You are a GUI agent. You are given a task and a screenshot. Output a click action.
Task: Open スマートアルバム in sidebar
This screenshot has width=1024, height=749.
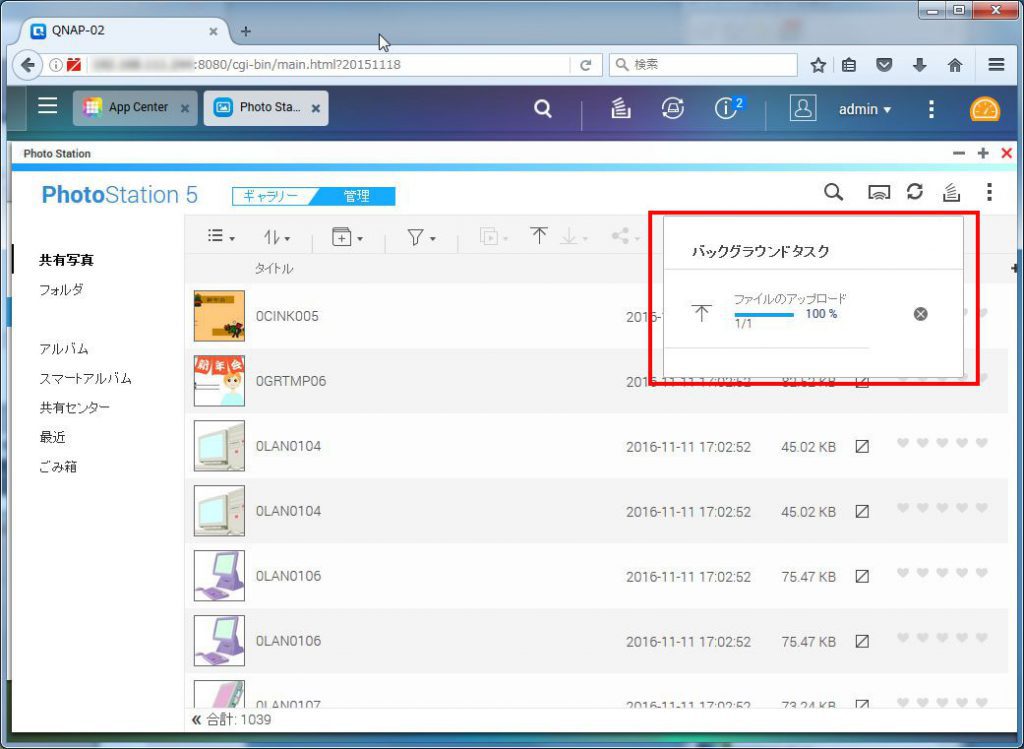[x=86, y=379]
